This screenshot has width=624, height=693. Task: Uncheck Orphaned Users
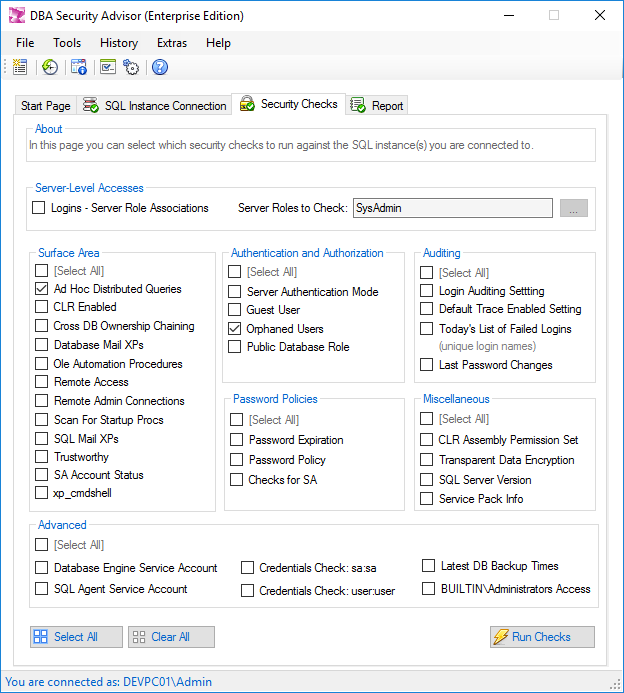pos(235,328)
